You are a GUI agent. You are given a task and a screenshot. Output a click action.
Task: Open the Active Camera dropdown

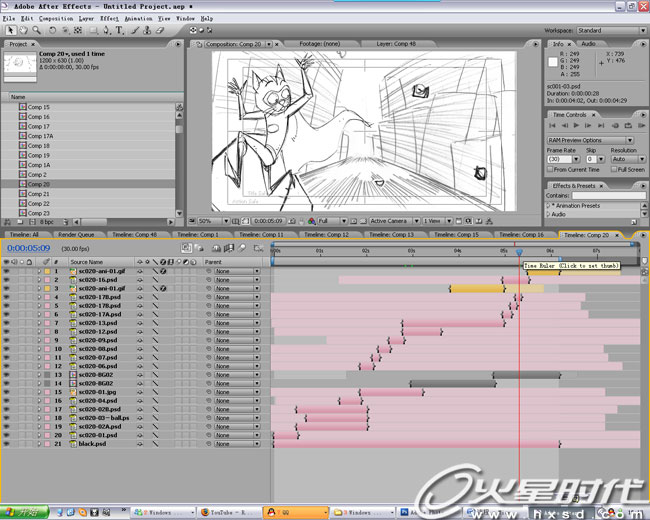(394, 221)
